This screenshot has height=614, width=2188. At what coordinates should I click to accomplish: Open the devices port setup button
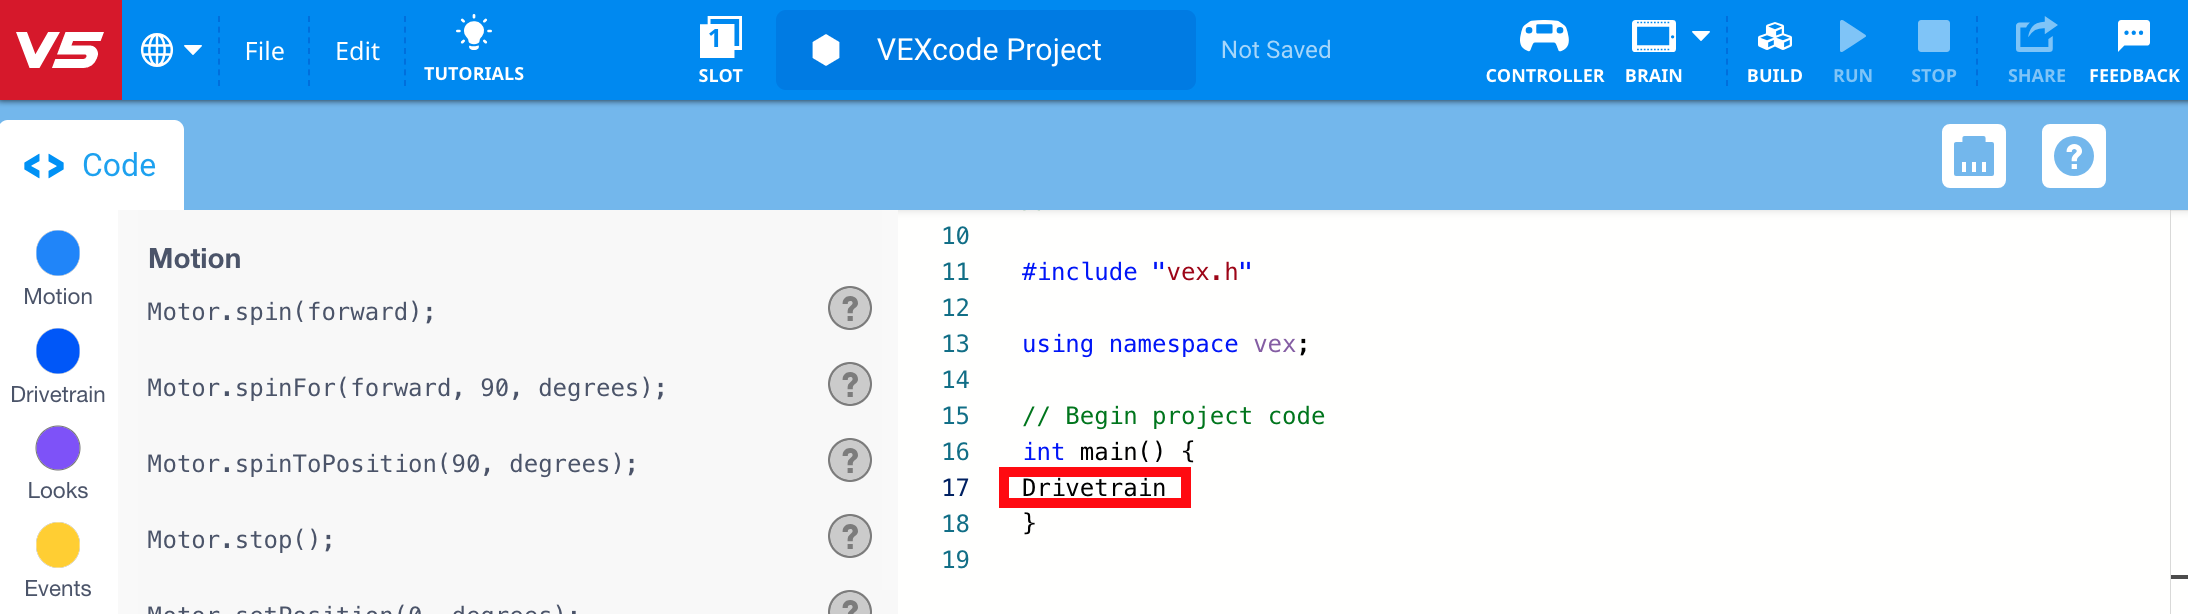pos(1973,156)
